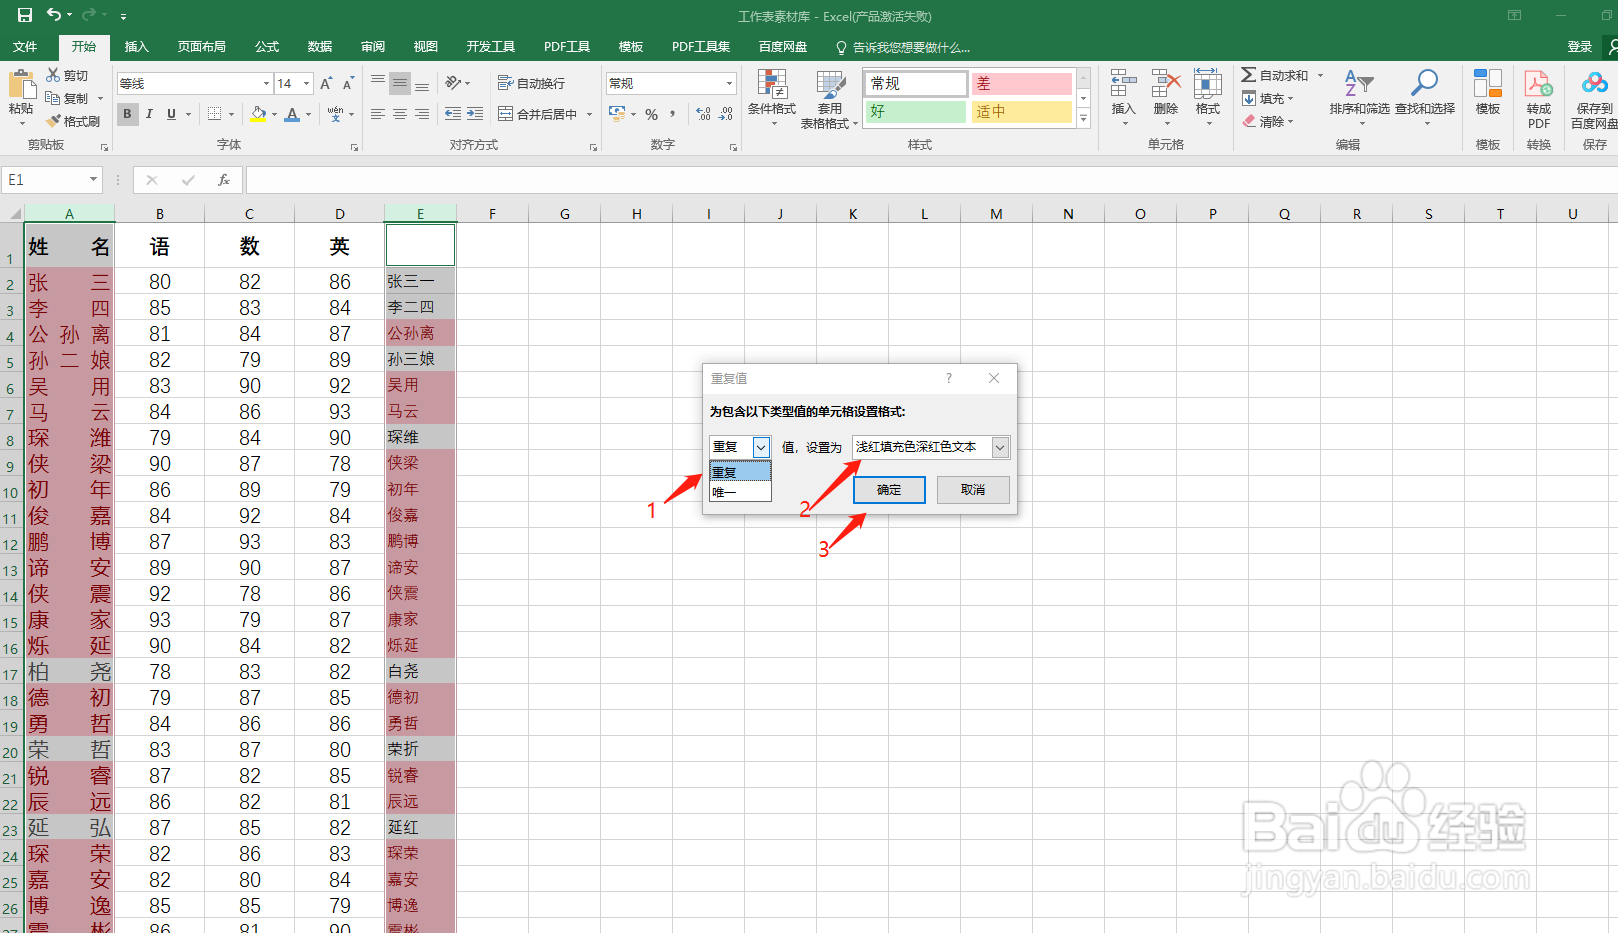Increase font size with large A icon
This screenshot has height=933, width=1618.
tap(326, 84)
